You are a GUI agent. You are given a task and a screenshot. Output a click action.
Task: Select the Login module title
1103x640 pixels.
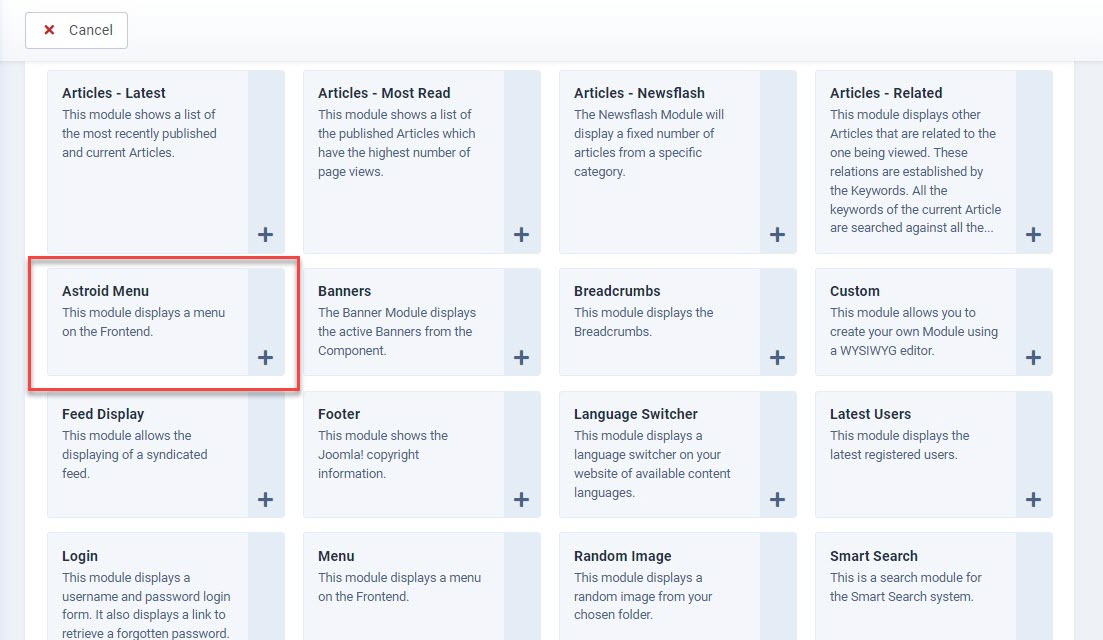coord(79,556)
